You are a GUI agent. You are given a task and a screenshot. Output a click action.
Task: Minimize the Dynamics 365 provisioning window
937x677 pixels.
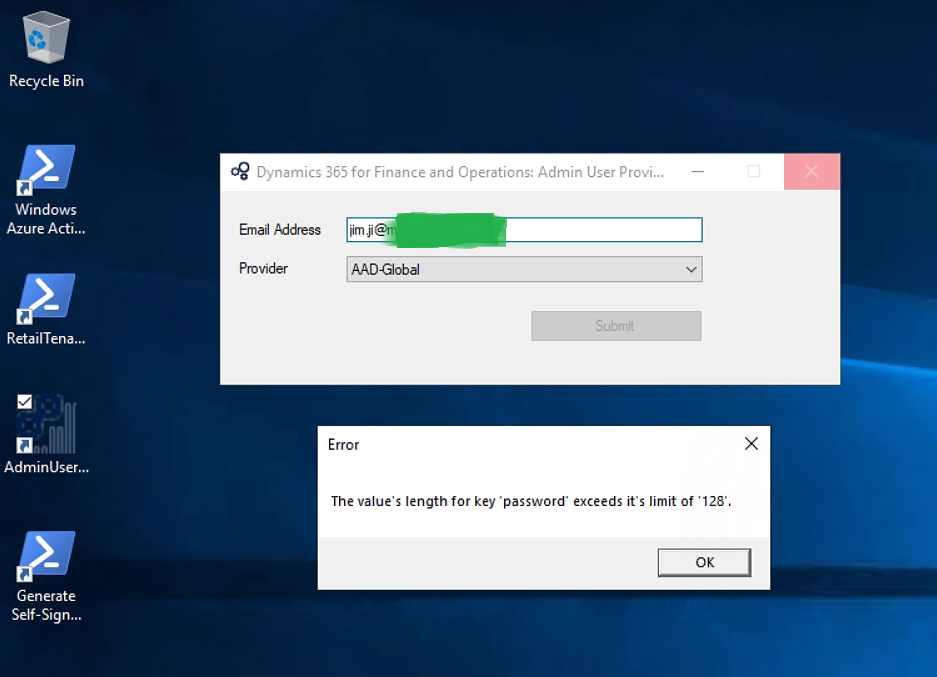click(698, 172)
